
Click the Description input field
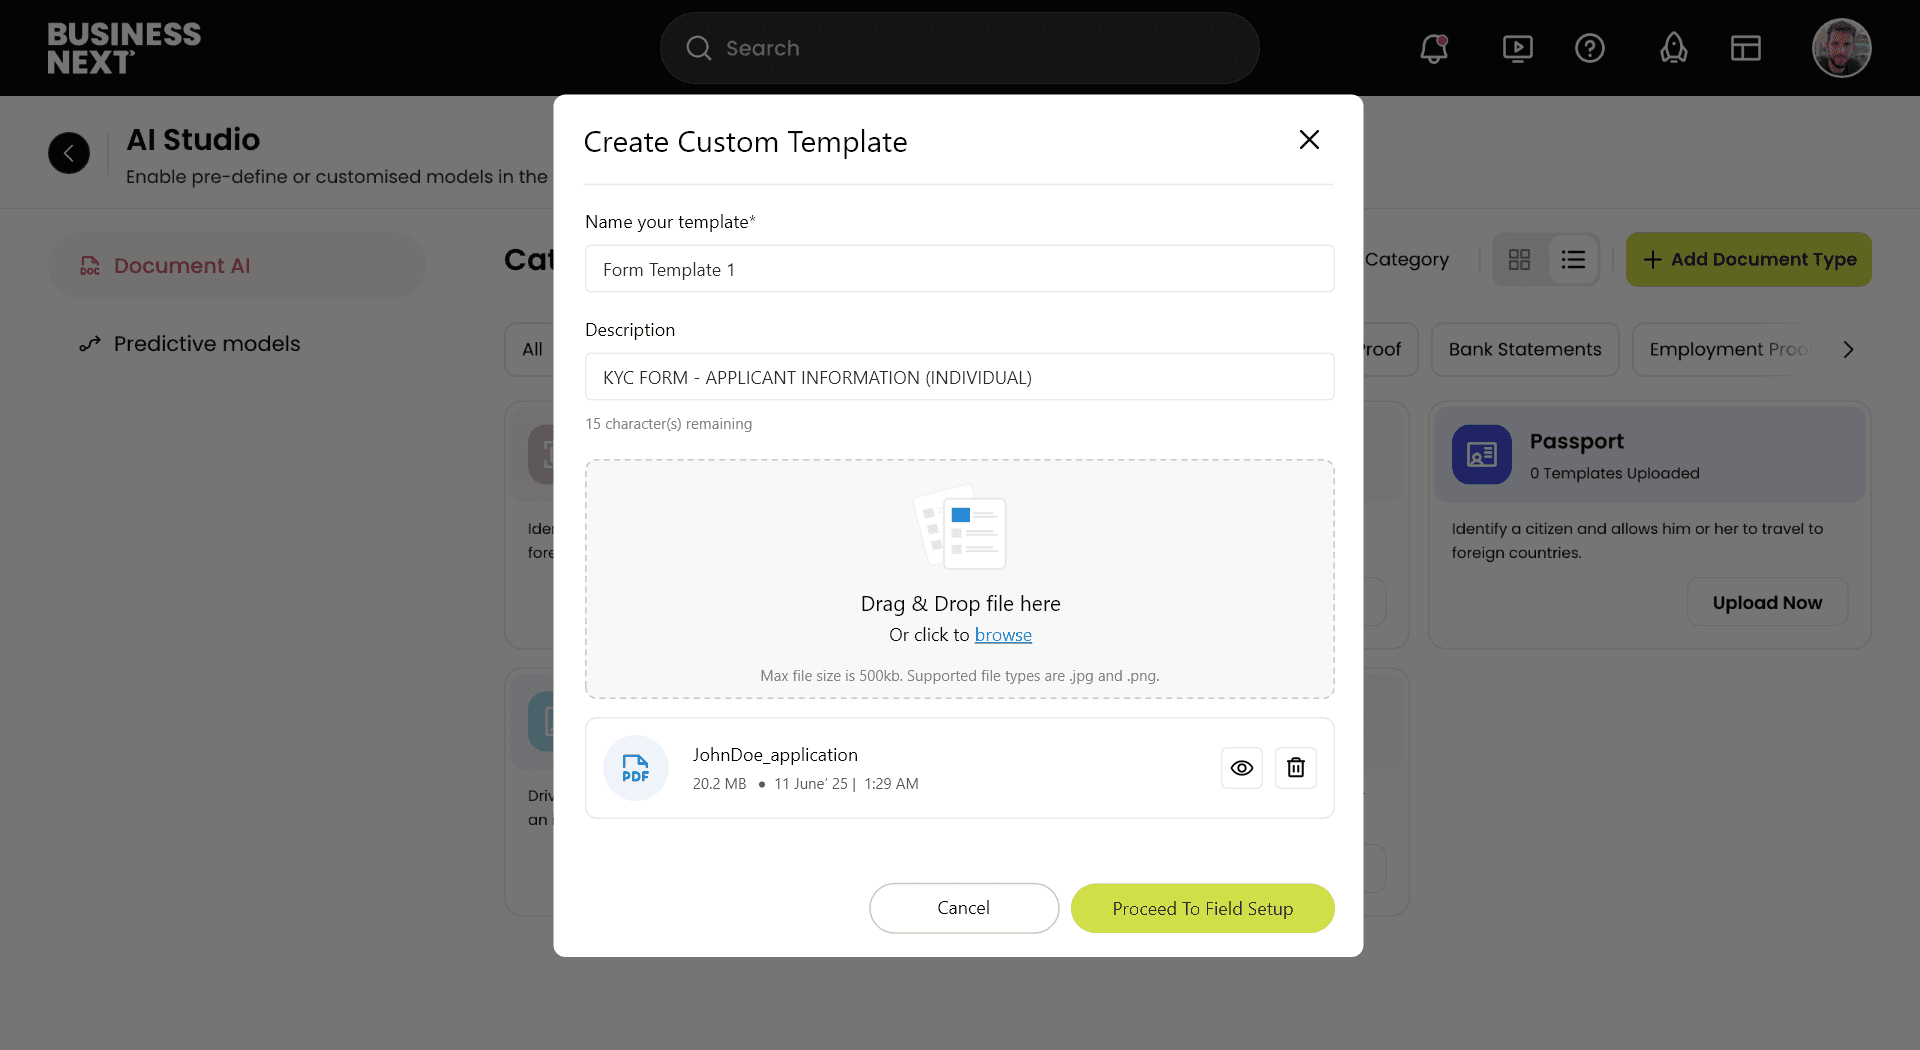click(x=959, y=377)
